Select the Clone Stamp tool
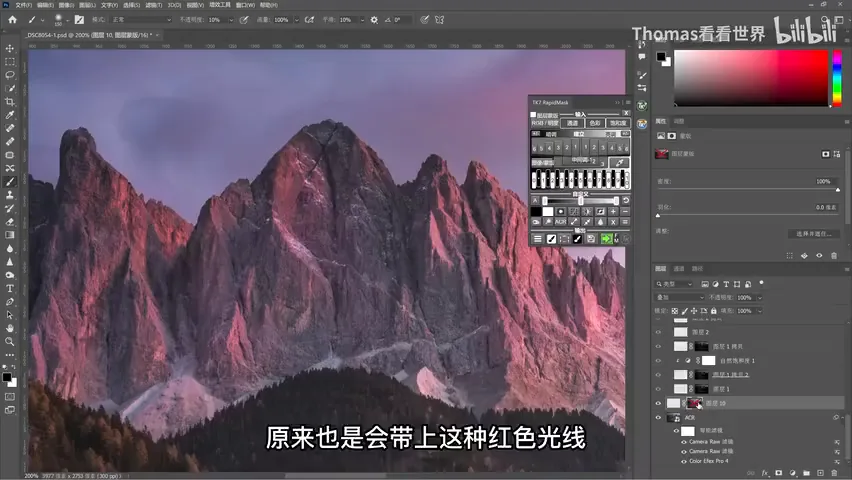852x480 pixels. tap(10, 195)
